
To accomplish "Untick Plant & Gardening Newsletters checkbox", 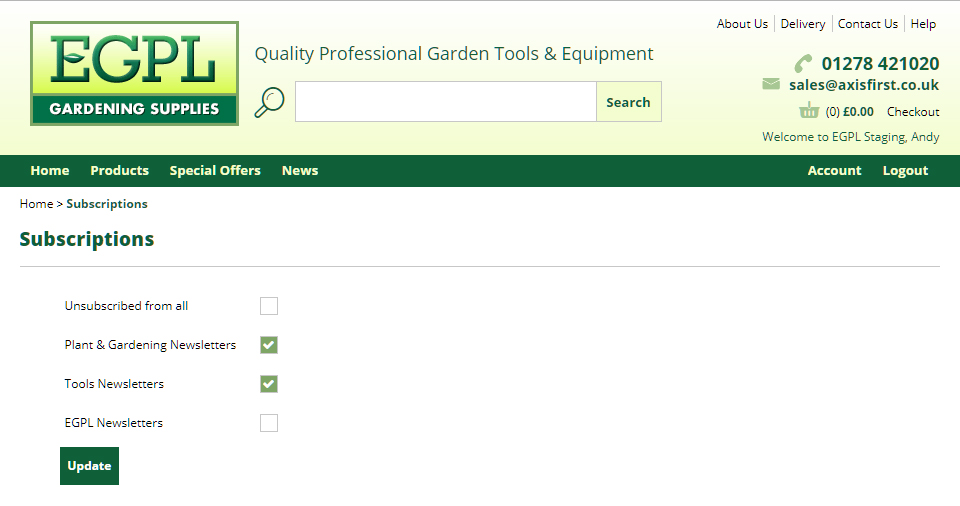I will pyautogui.click(x=269, y=345).
